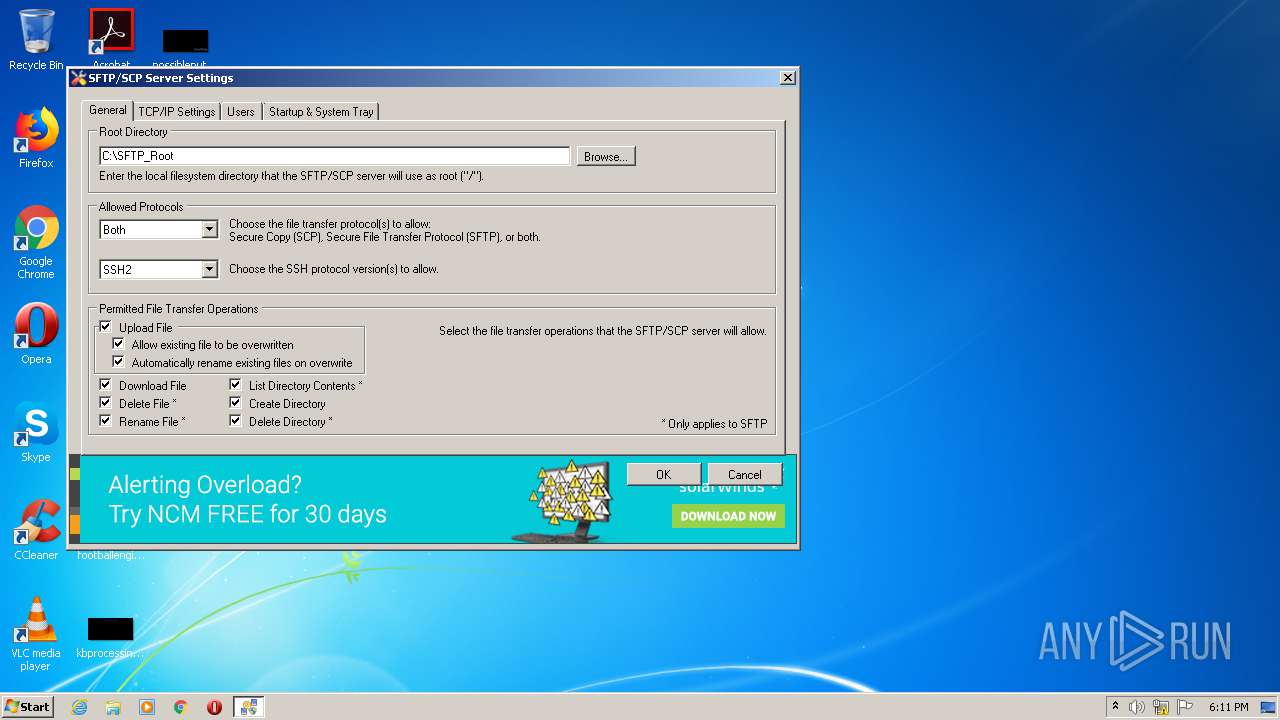Open the possibleput desktop file

pos(186,48)
